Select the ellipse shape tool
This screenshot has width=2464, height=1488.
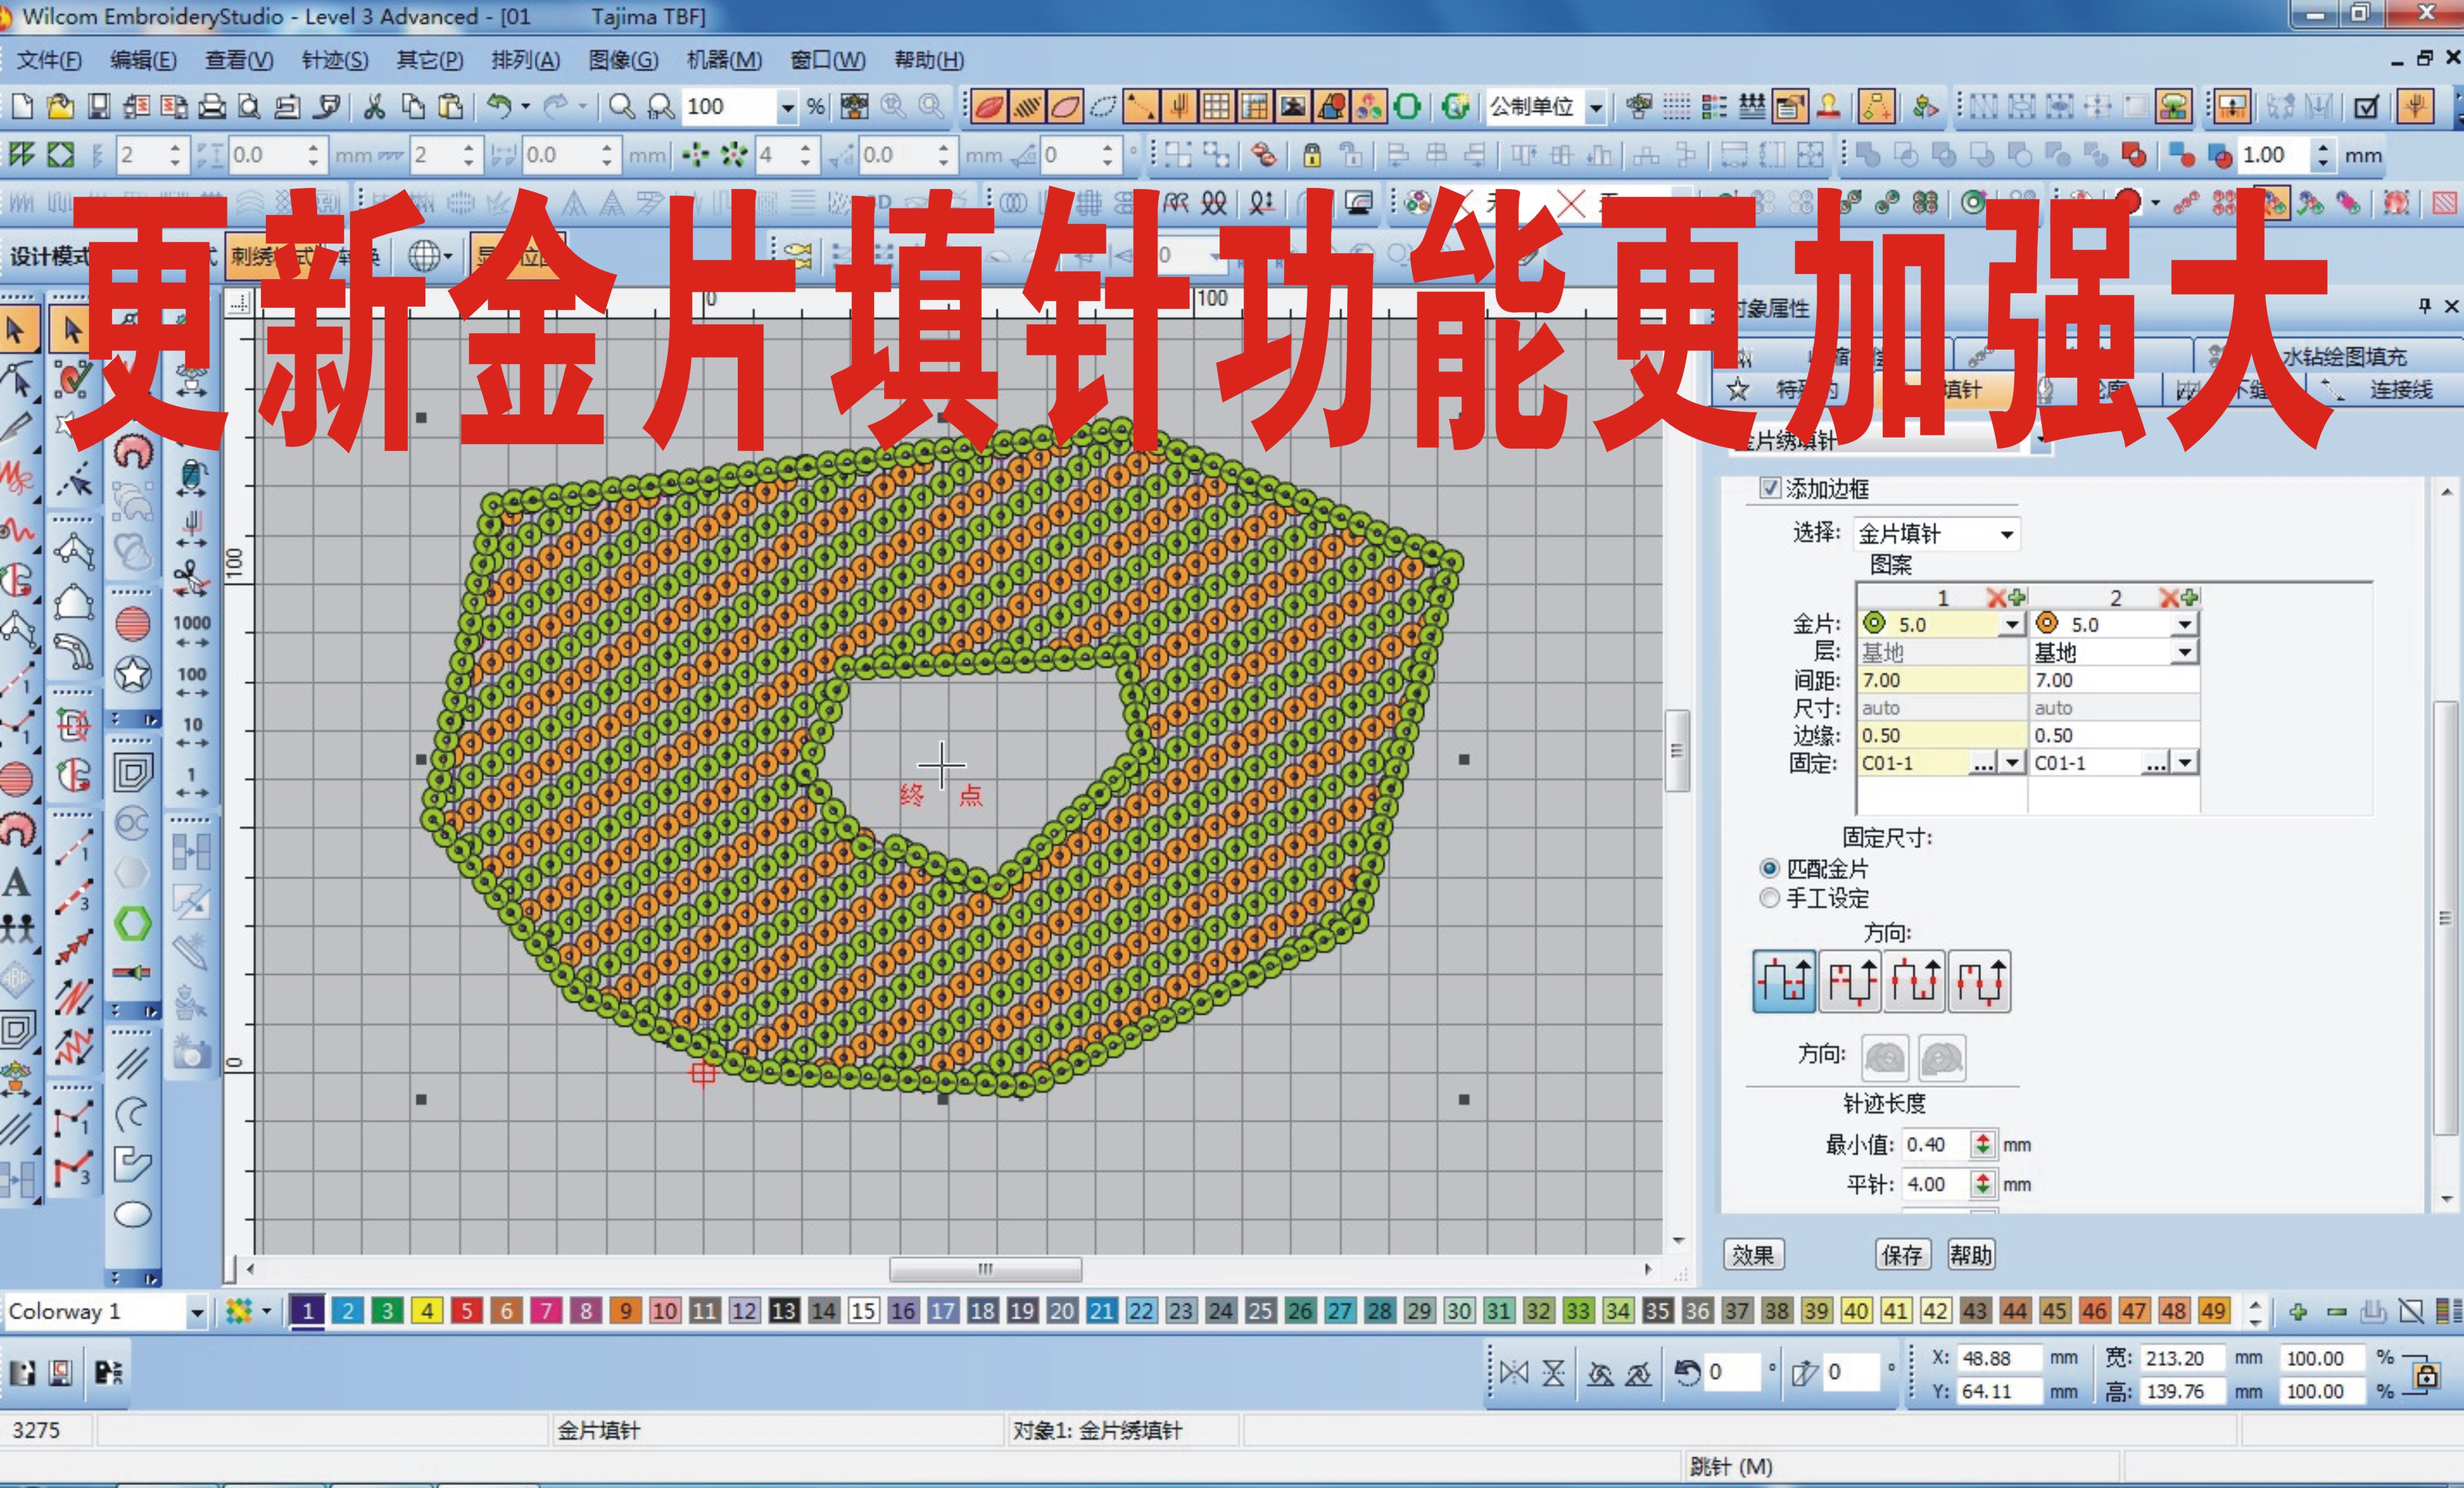click(x=133, y=1215)
